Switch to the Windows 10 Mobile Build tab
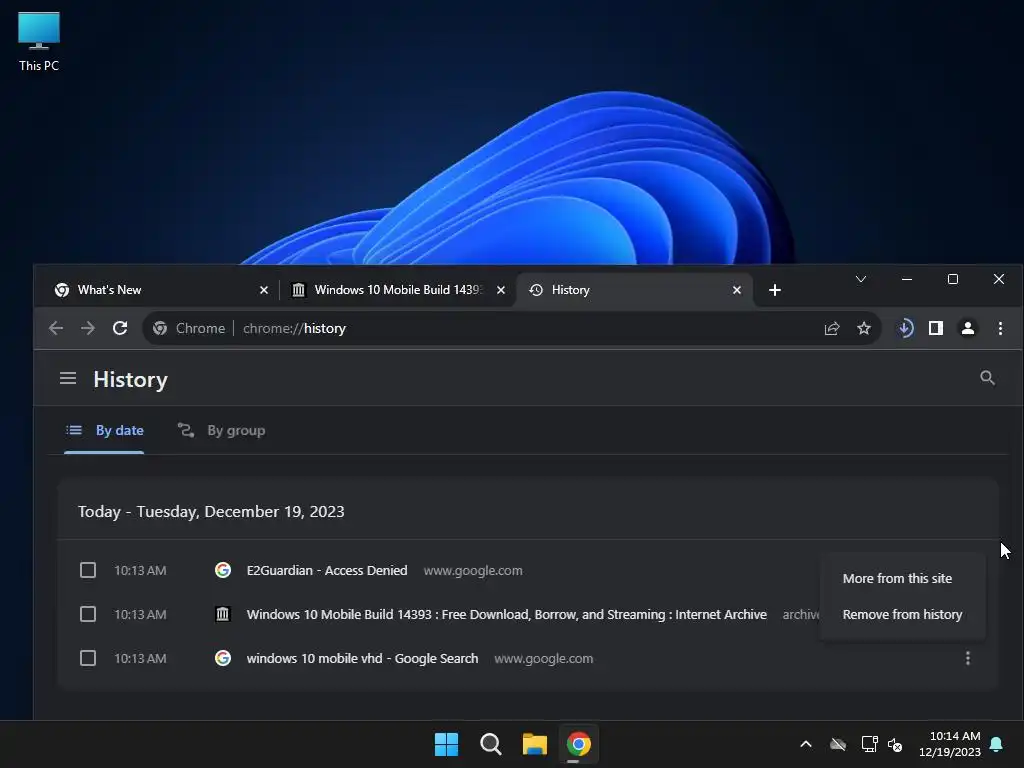Image resolution: width=1024 pixels, height=768 pixels. tap(397, 290)
